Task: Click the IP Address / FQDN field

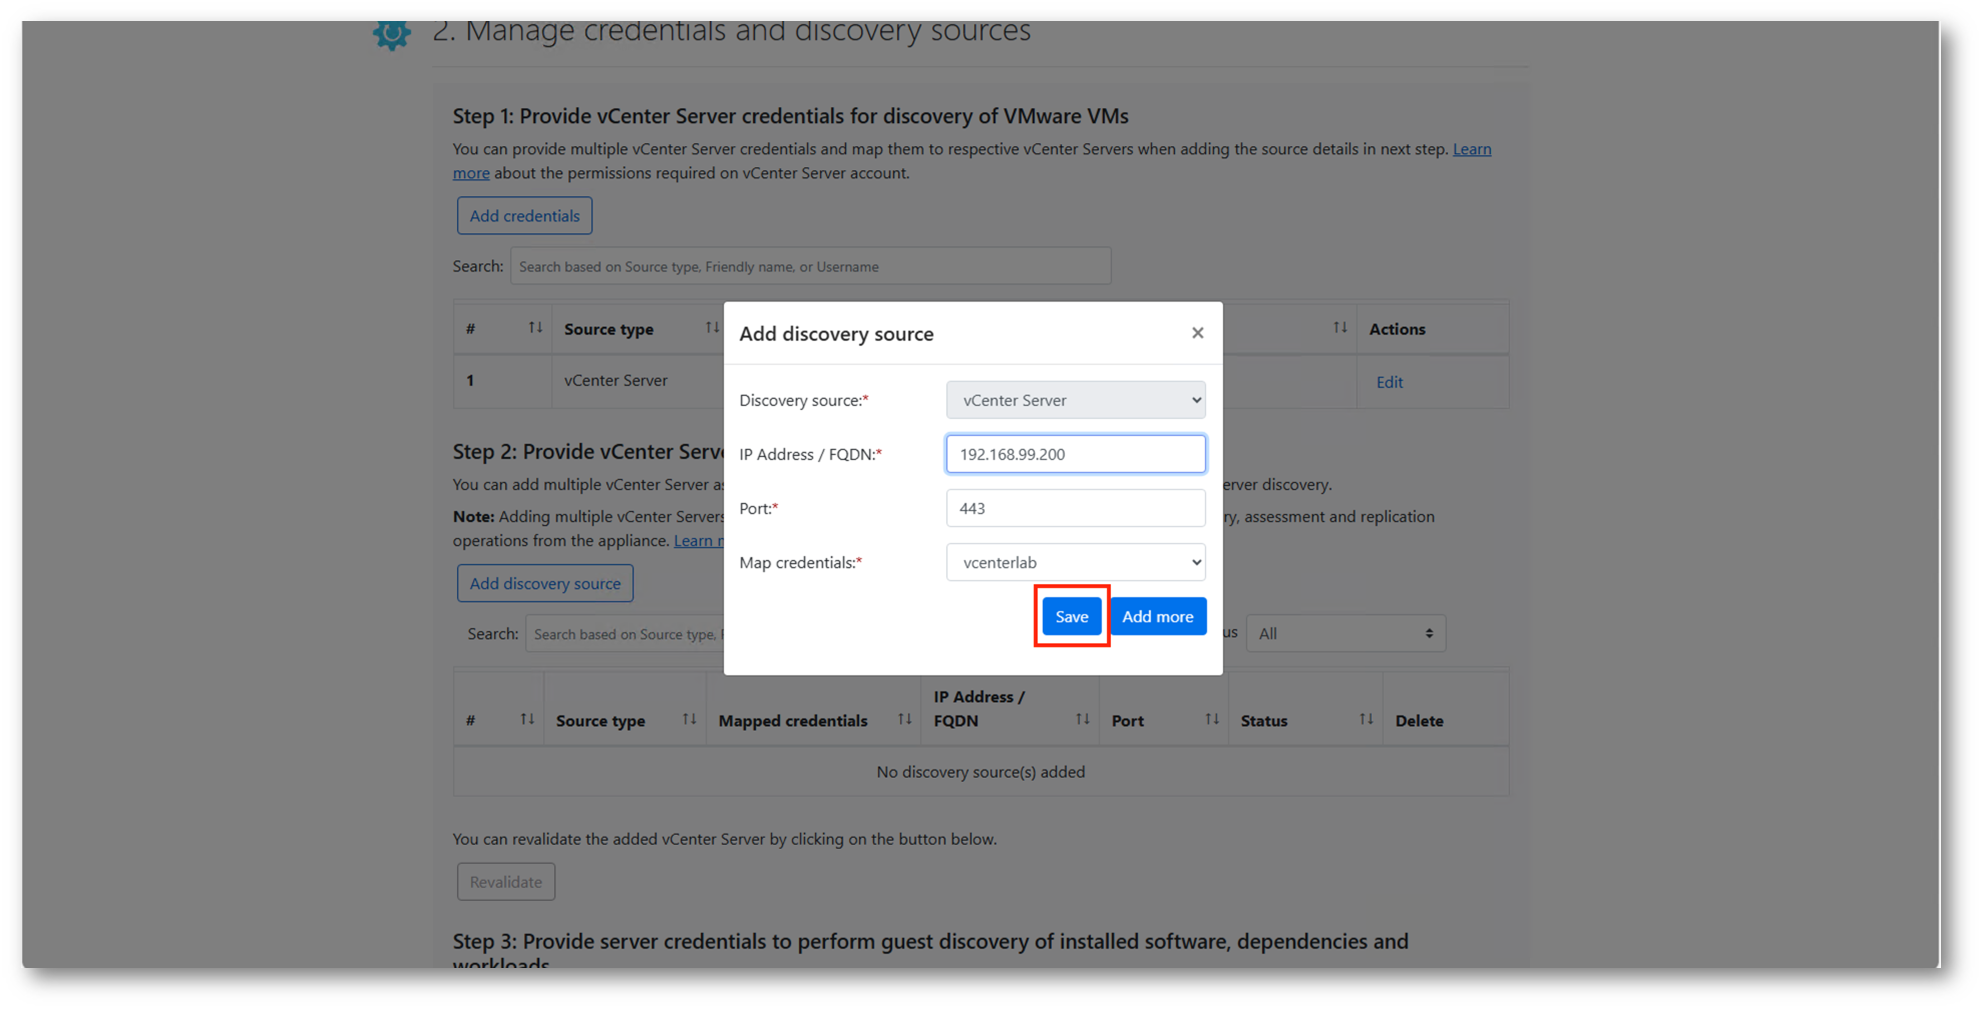Action: (x=1075, y=454)
